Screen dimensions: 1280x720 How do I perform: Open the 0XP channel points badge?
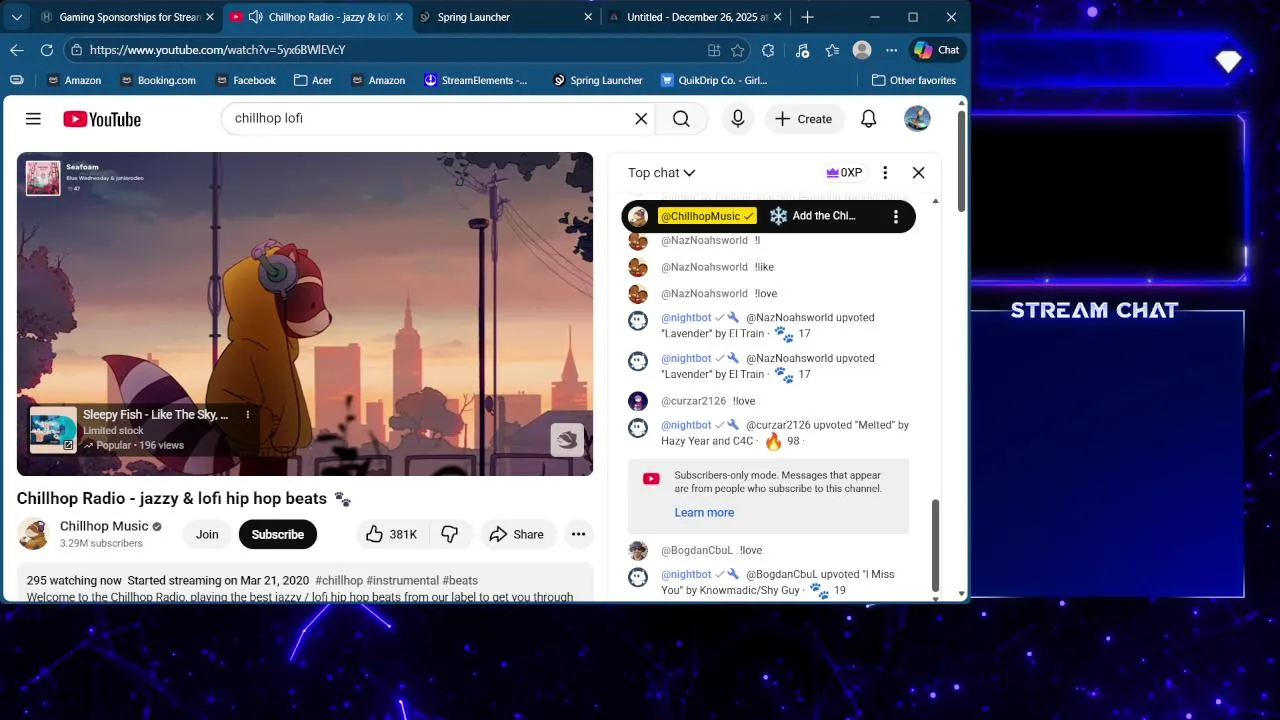(x=844, y=172)
